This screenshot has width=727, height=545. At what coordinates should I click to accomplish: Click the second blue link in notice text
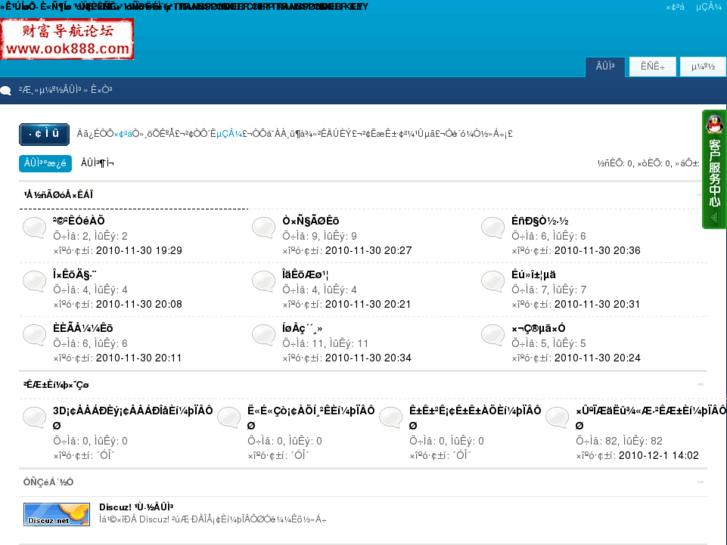(229, 134)
